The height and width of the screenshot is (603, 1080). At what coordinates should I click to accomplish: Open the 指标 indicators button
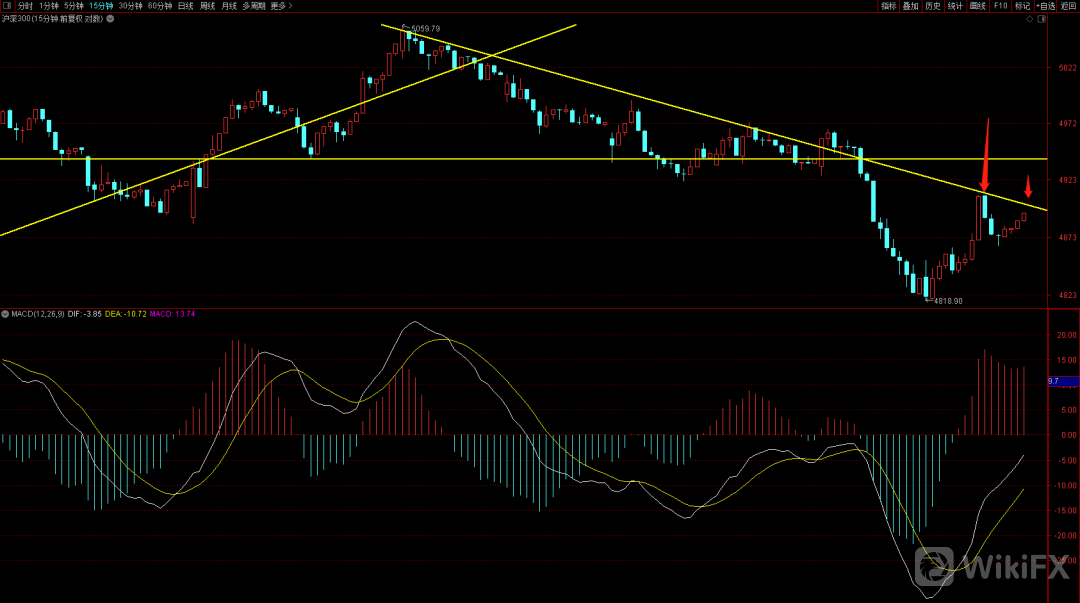pos(889,6)
